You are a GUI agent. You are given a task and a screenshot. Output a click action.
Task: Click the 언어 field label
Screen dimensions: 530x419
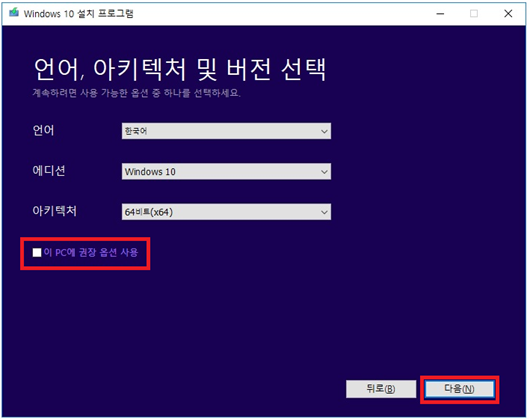click(43, 130)
